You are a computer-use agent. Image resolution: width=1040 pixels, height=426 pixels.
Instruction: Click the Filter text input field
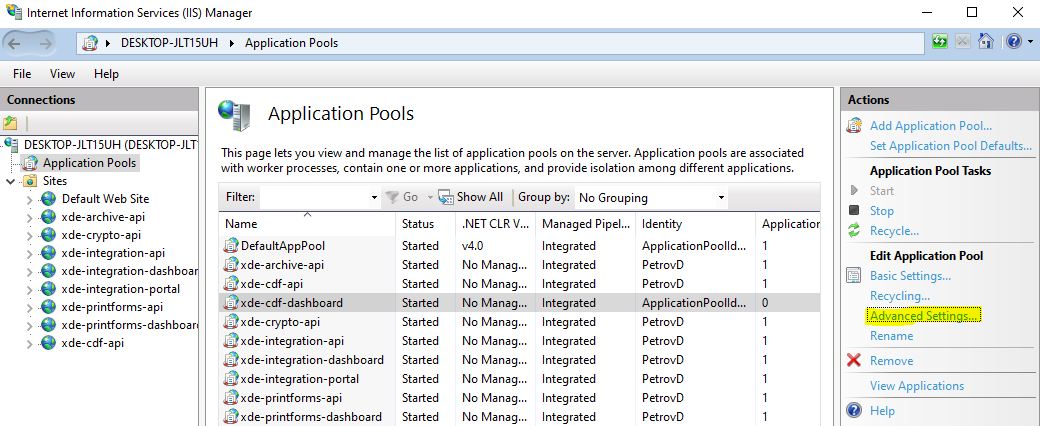314,198
